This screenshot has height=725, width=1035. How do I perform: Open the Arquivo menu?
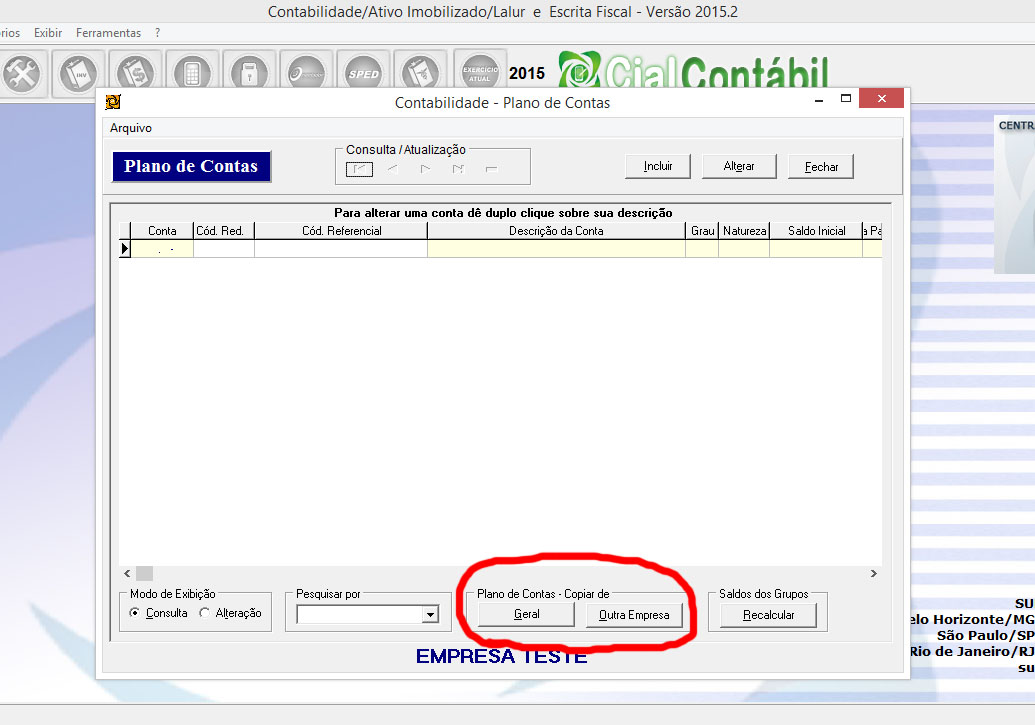tap(131, 128)
